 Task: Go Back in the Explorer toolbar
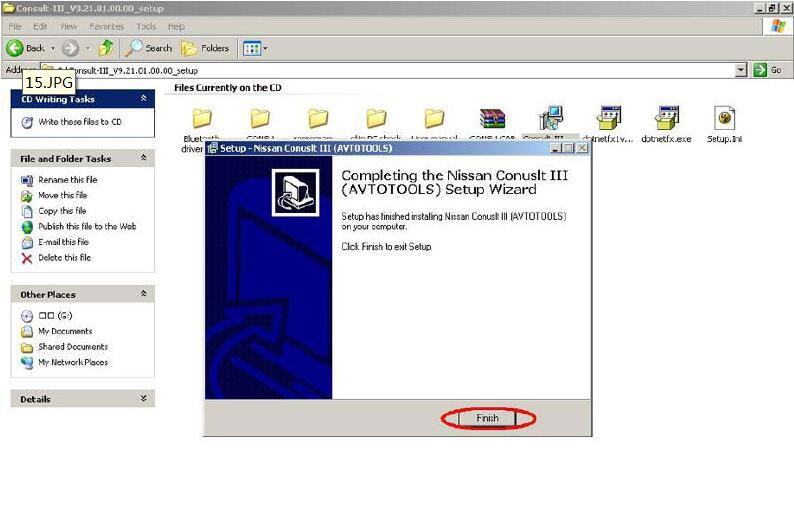click(25, 48)
